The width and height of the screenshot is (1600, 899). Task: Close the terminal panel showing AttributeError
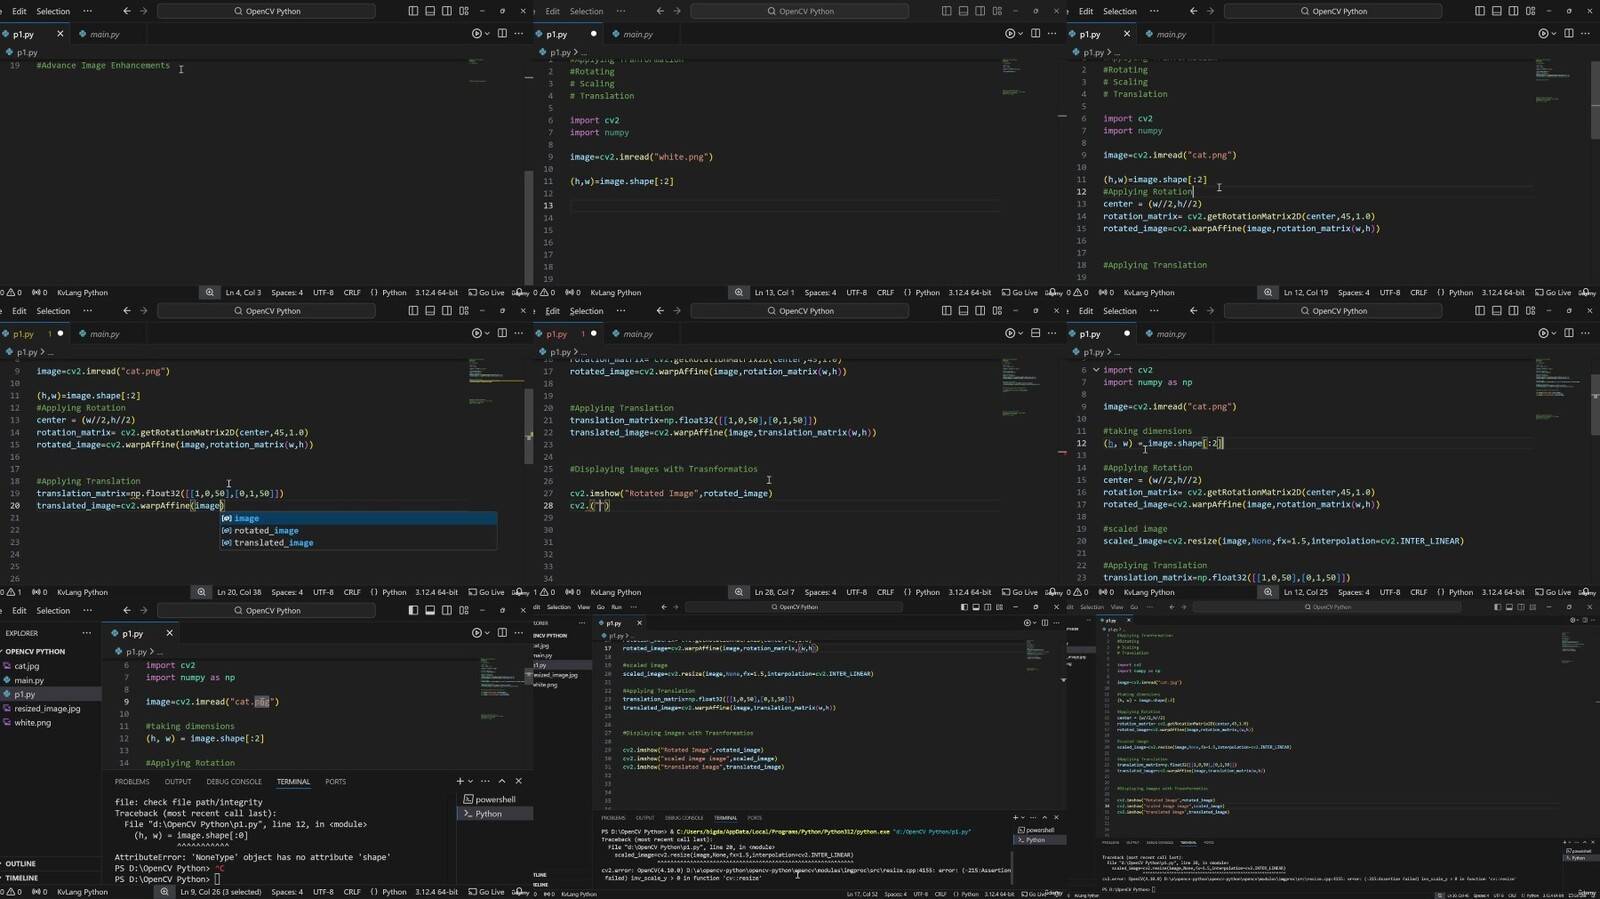pyautogui.click(x=518, y=781)
